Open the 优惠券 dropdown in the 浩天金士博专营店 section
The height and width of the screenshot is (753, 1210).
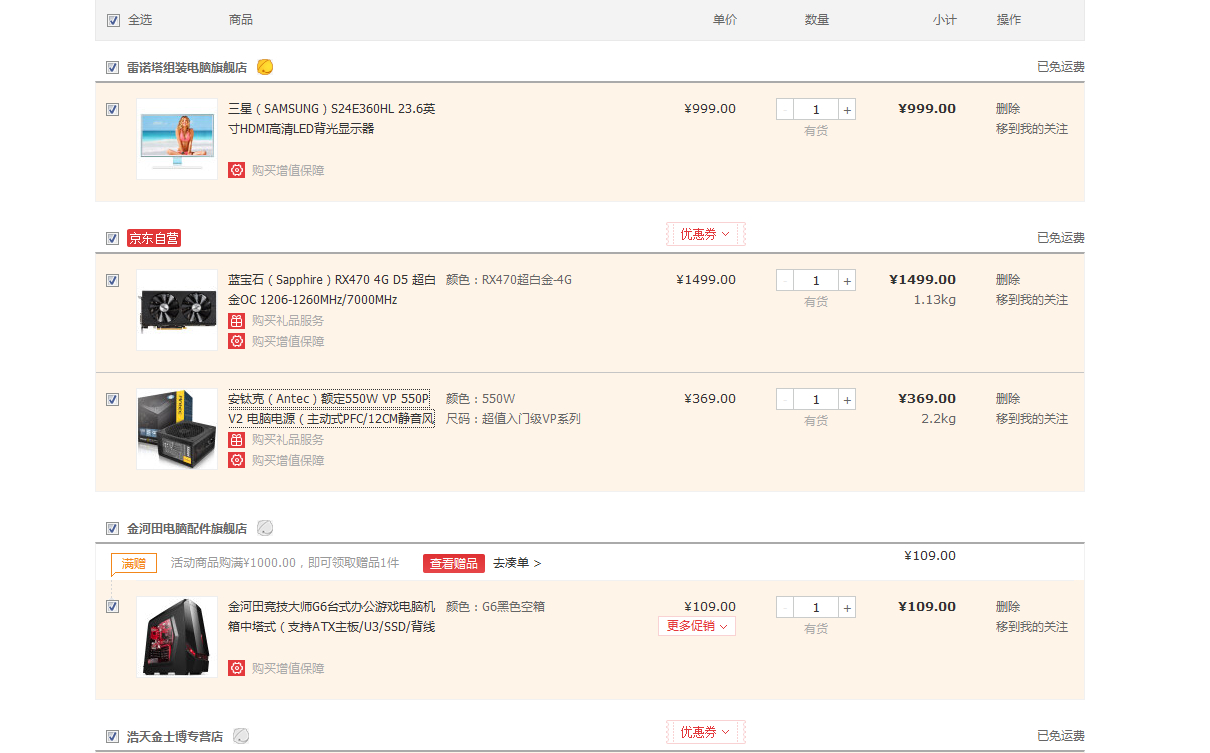click(706, 732)
